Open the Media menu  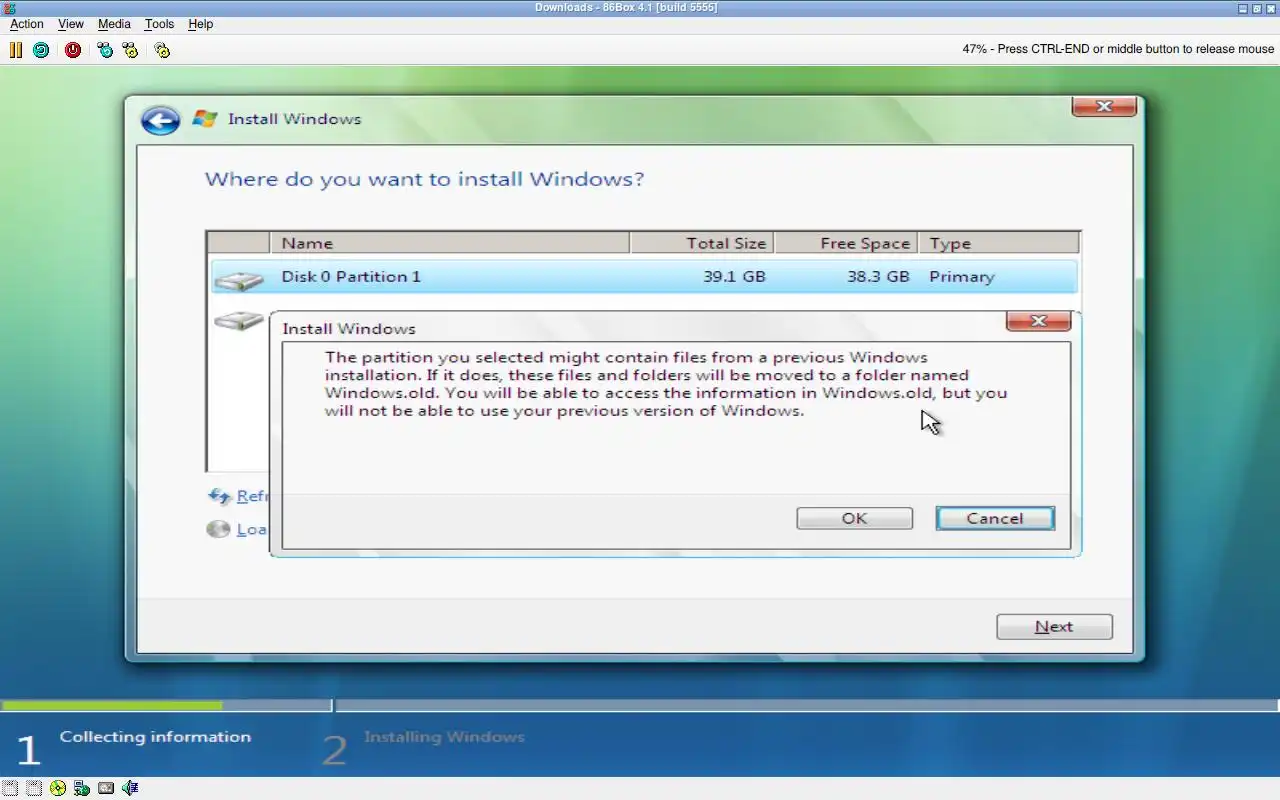[x=114, y=24]
